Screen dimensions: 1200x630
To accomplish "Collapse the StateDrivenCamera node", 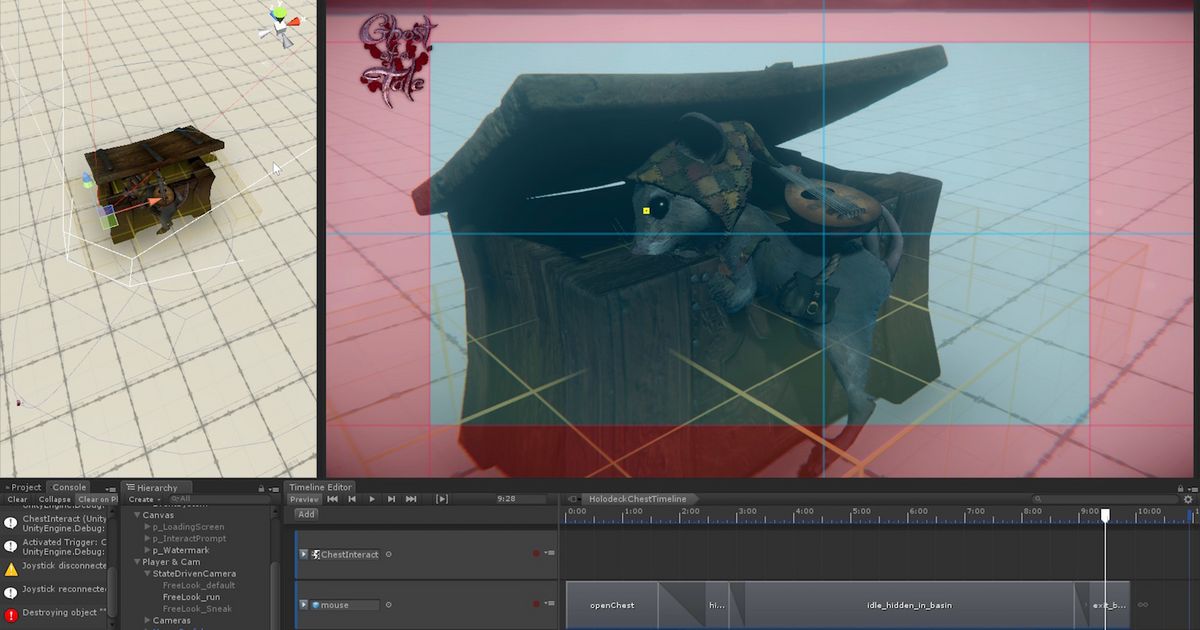I will (148, 574).
